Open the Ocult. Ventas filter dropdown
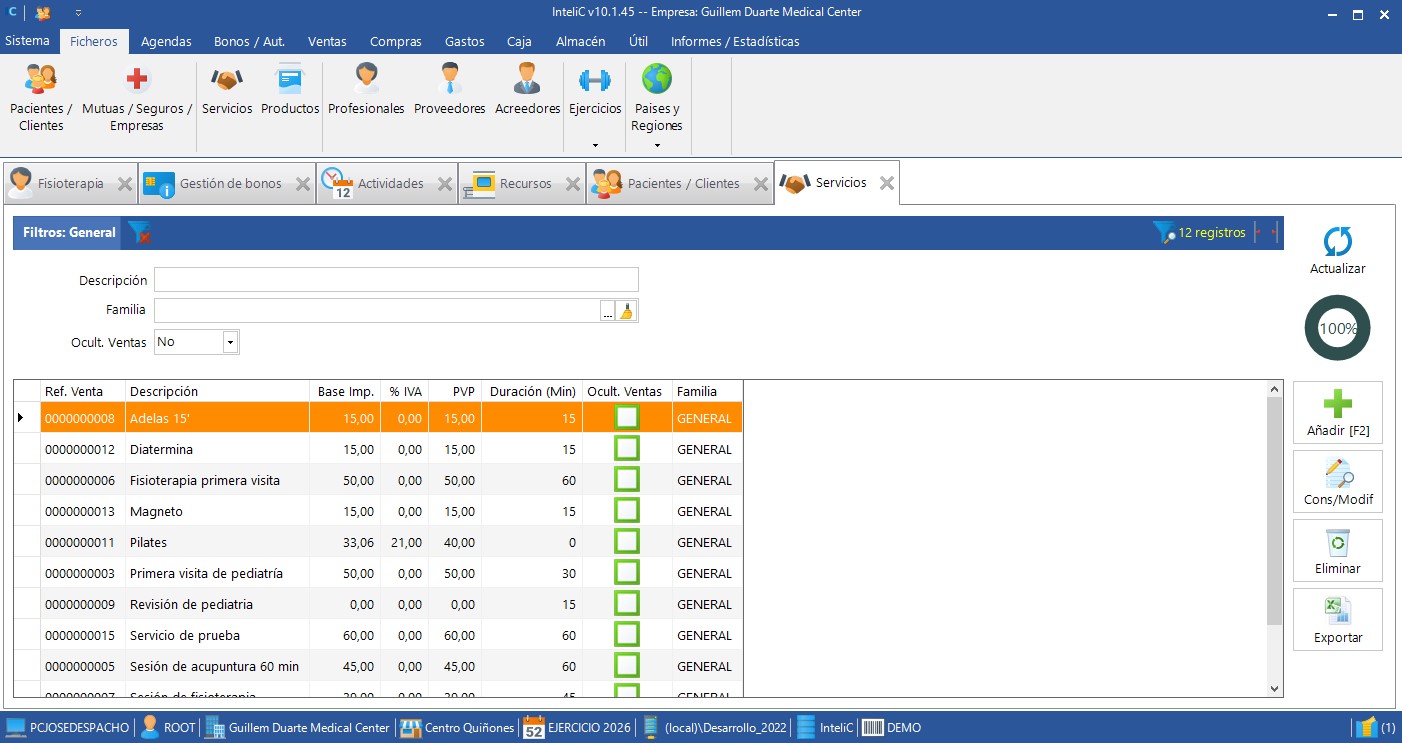1402x743 pixels. 230,342
